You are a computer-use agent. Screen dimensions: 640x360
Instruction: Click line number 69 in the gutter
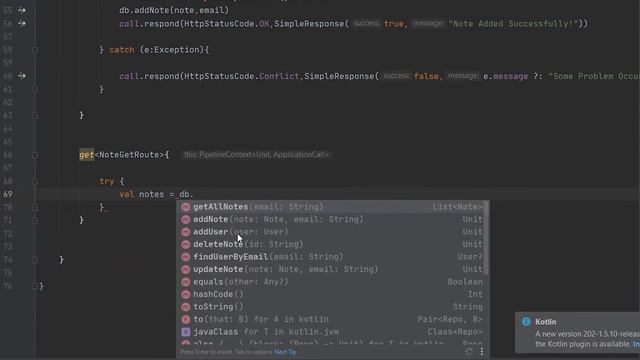point(8,194)
